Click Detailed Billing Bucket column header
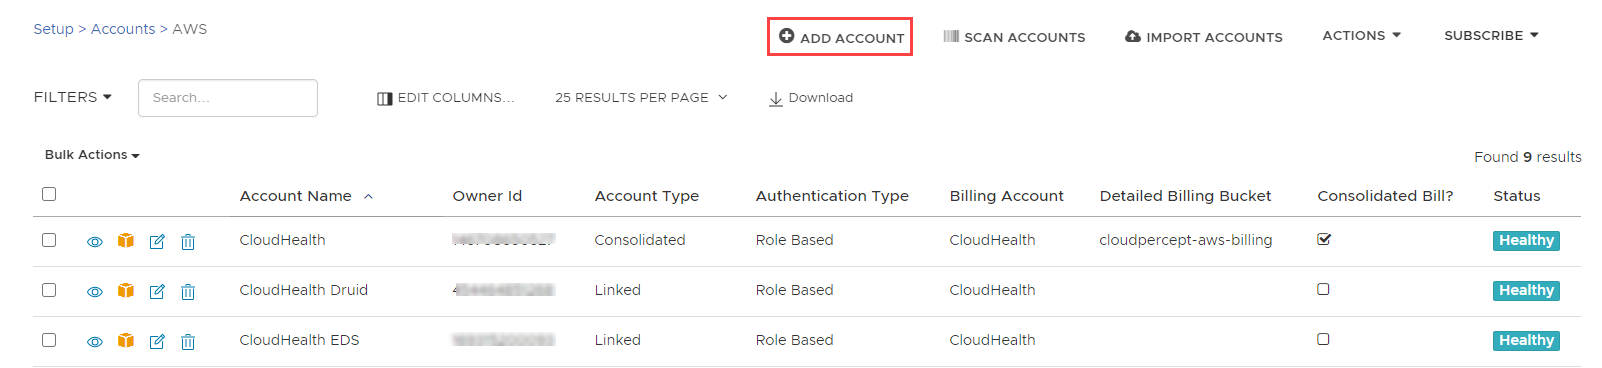The image size is (1602, 368). pos(1185,196)
